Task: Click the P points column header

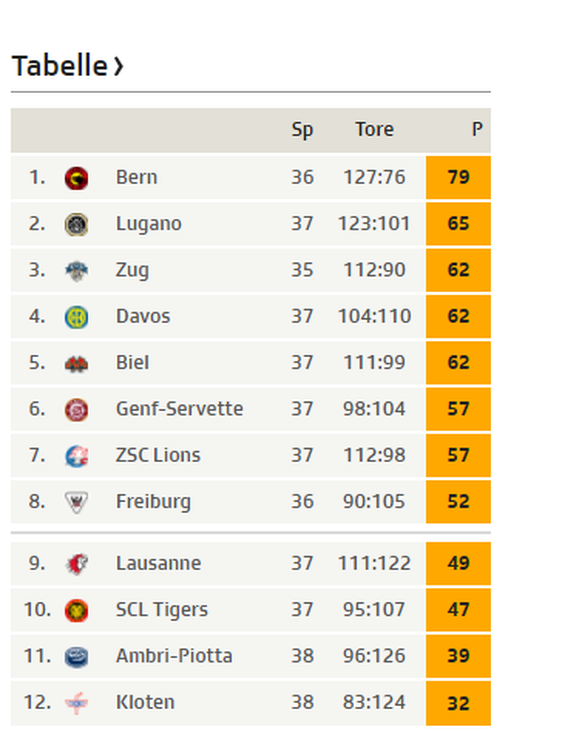Action: (477, 129)
